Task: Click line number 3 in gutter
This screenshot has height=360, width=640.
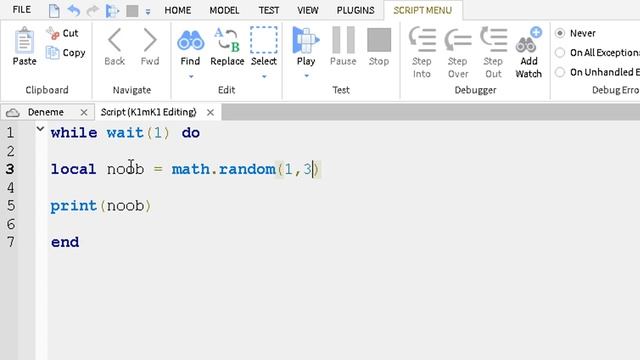Action: pos(10,169)
